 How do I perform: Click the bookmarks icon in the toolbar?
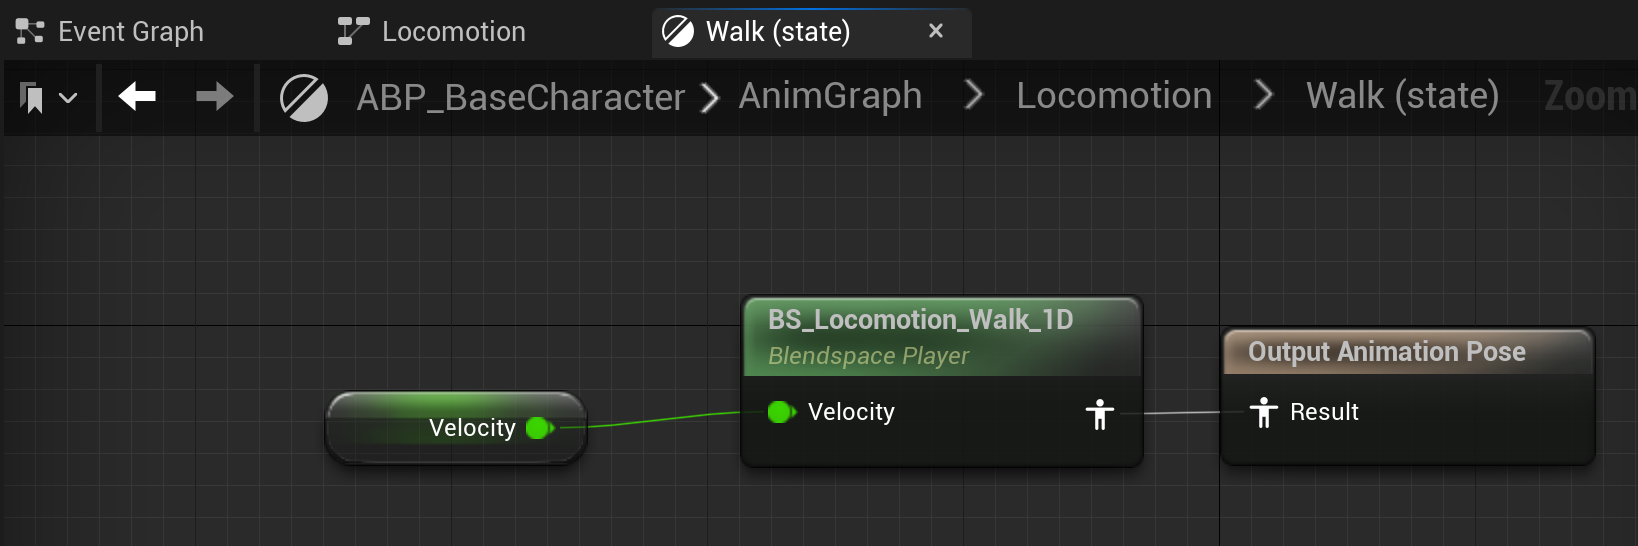point(32,98)
